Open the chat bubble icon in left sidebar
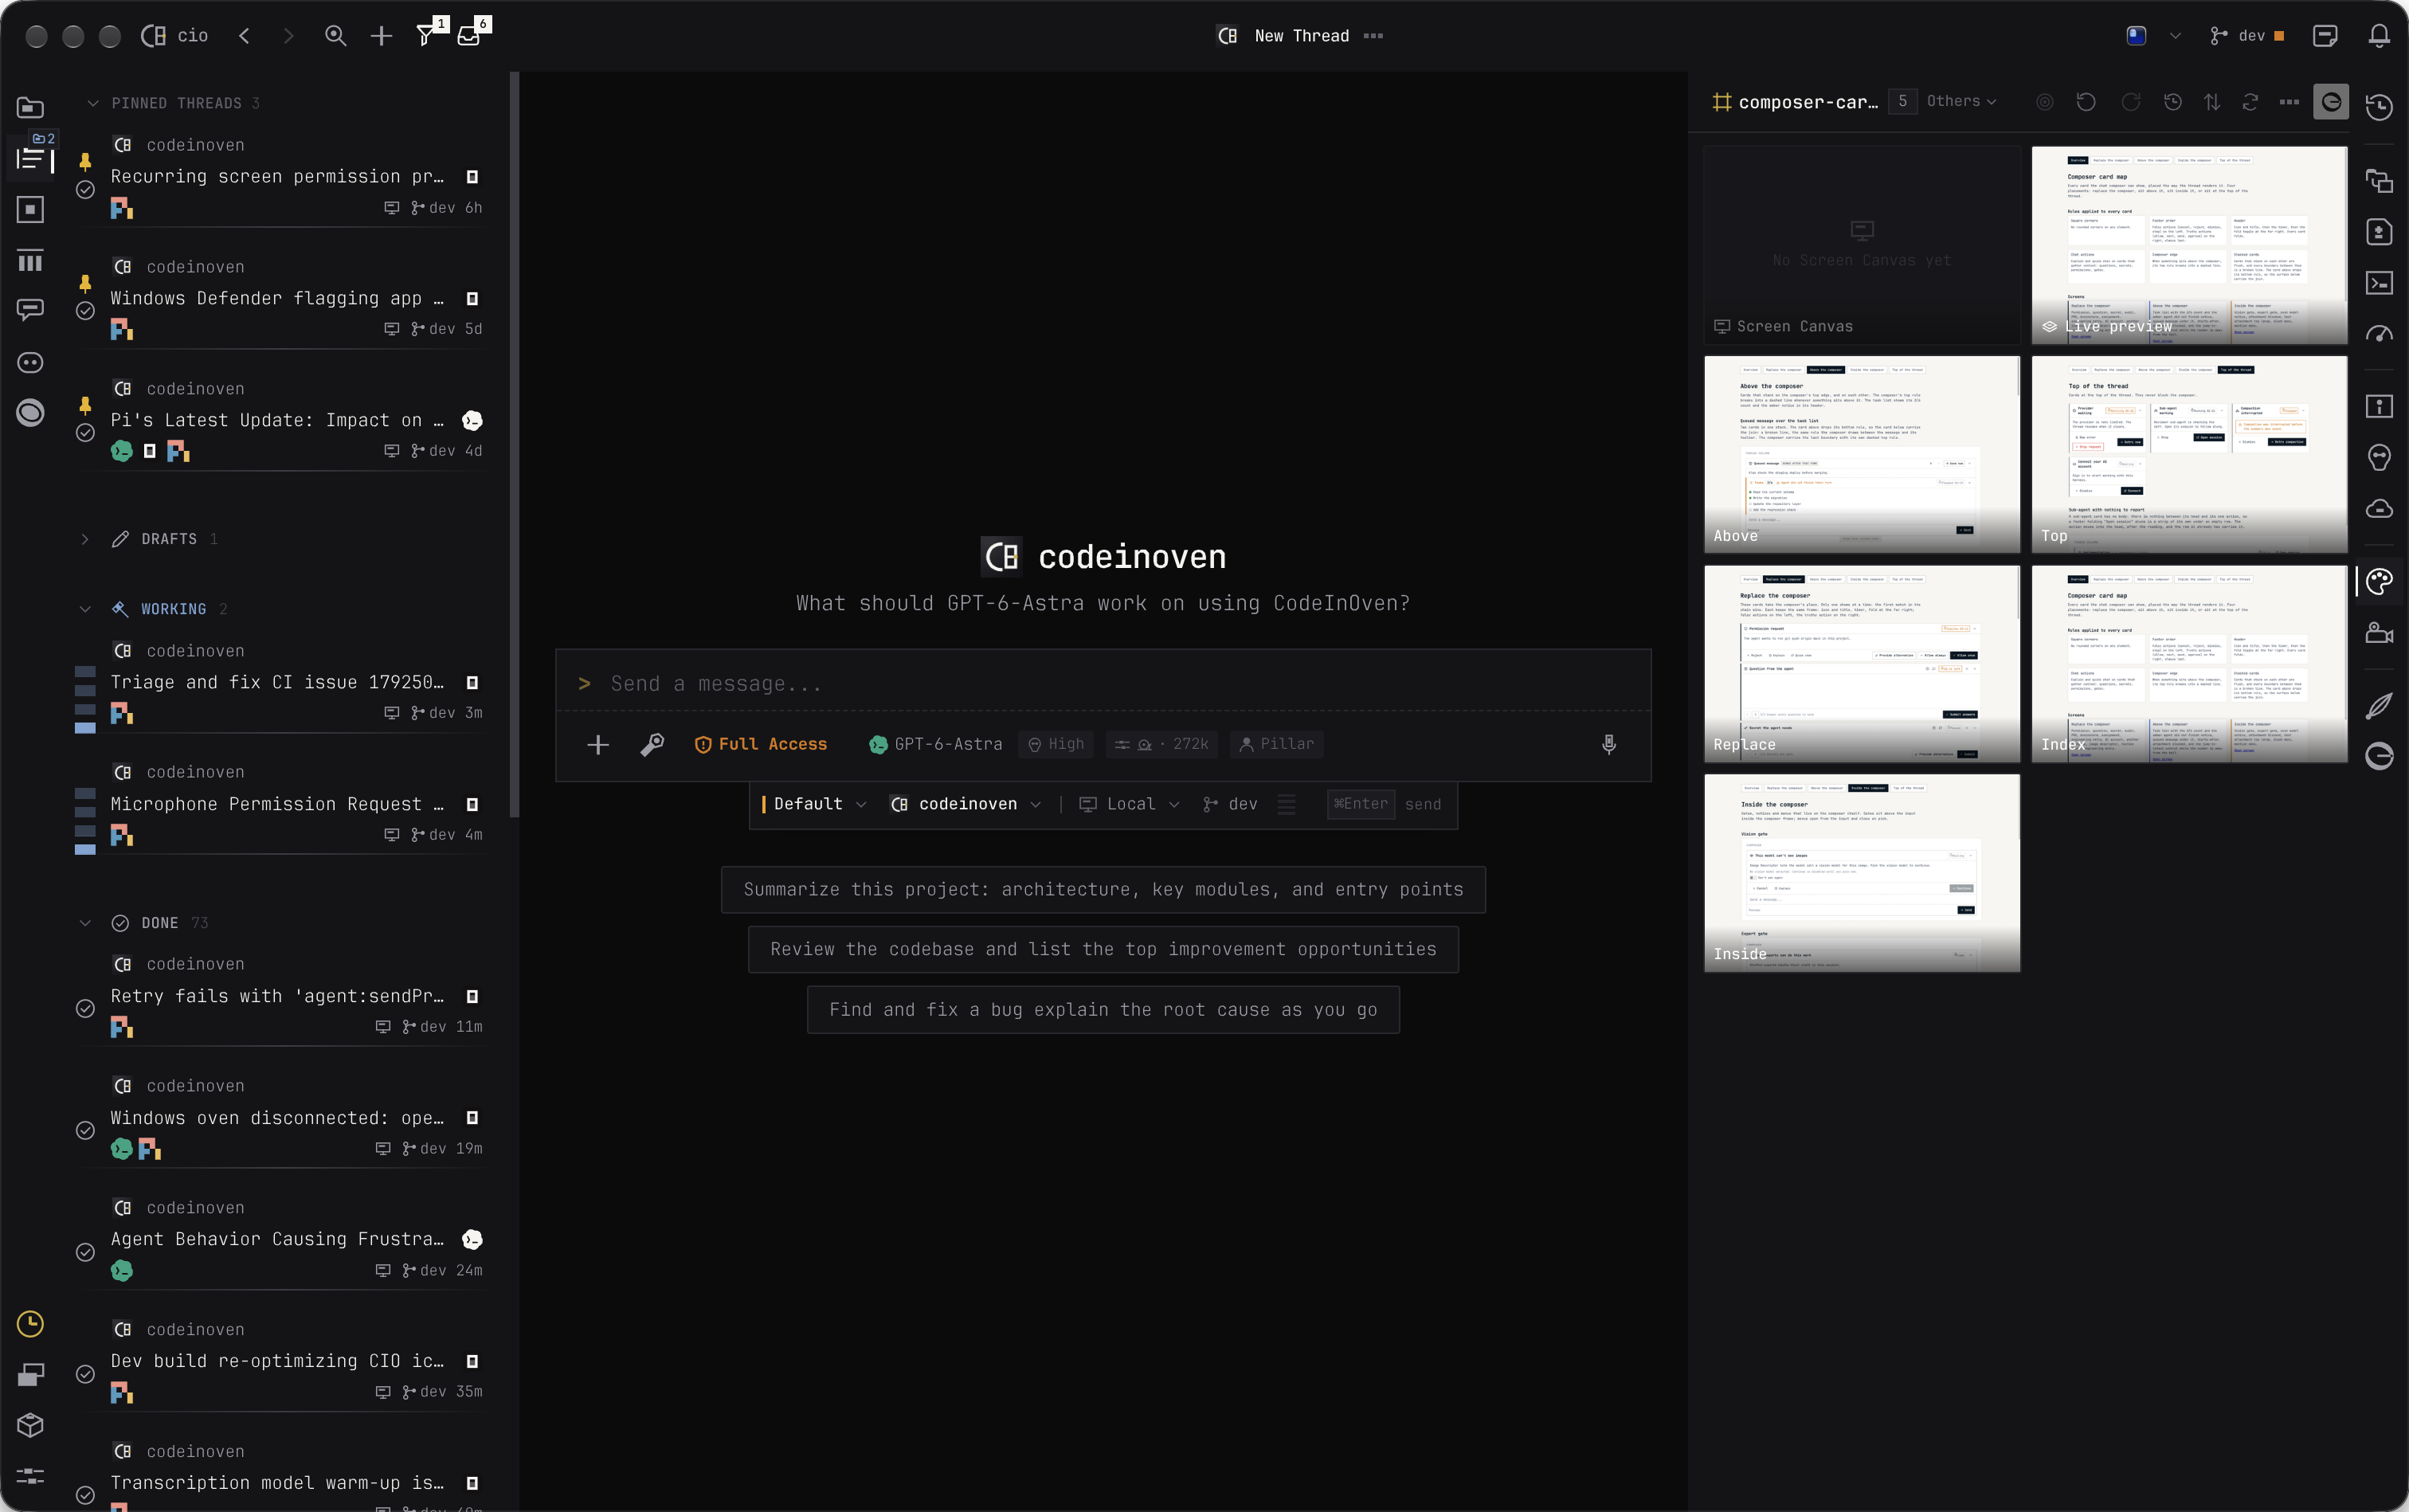The image size is (2409, 1512). point(31,310)
